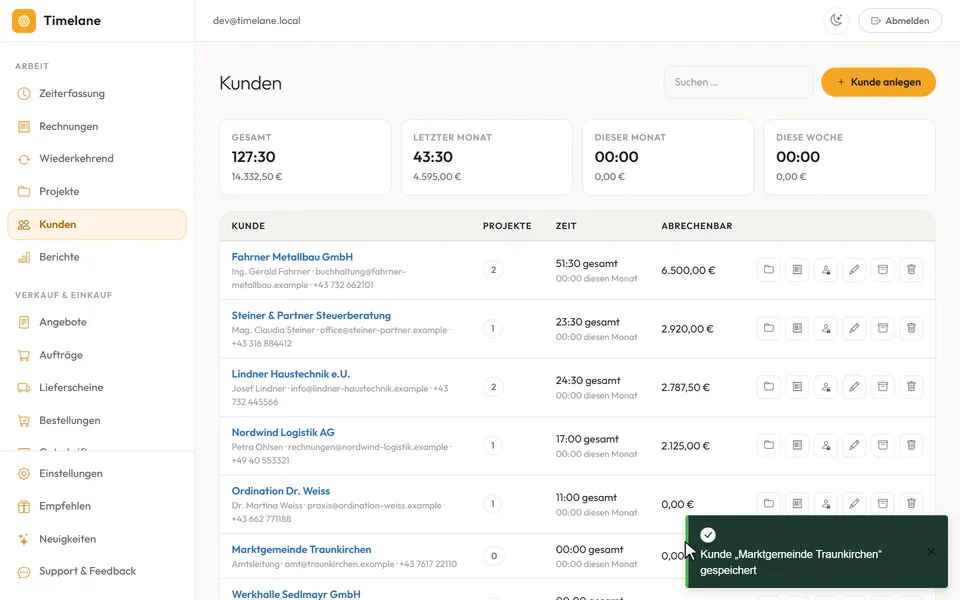The image size is (960, 600).
Task: Open the Empfehlen page
Action: (x=97, y=506)
